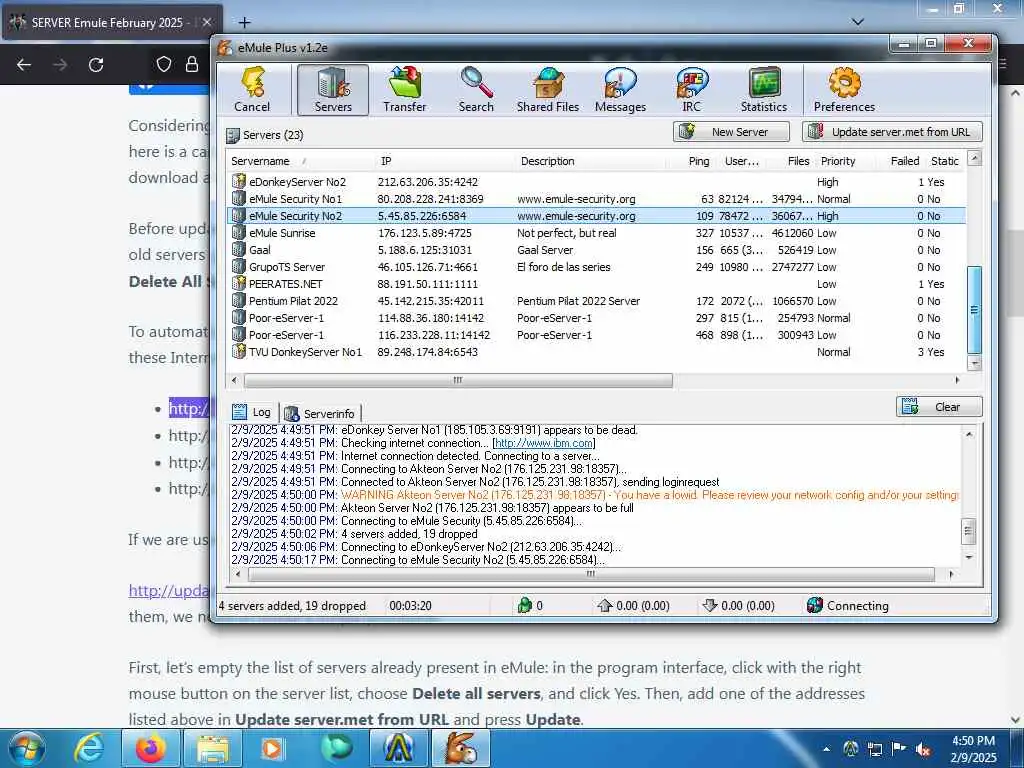This screenshot has width=1024, height=768.
Task: Open the Shared Files toolbar page
Action: point(548,90)
